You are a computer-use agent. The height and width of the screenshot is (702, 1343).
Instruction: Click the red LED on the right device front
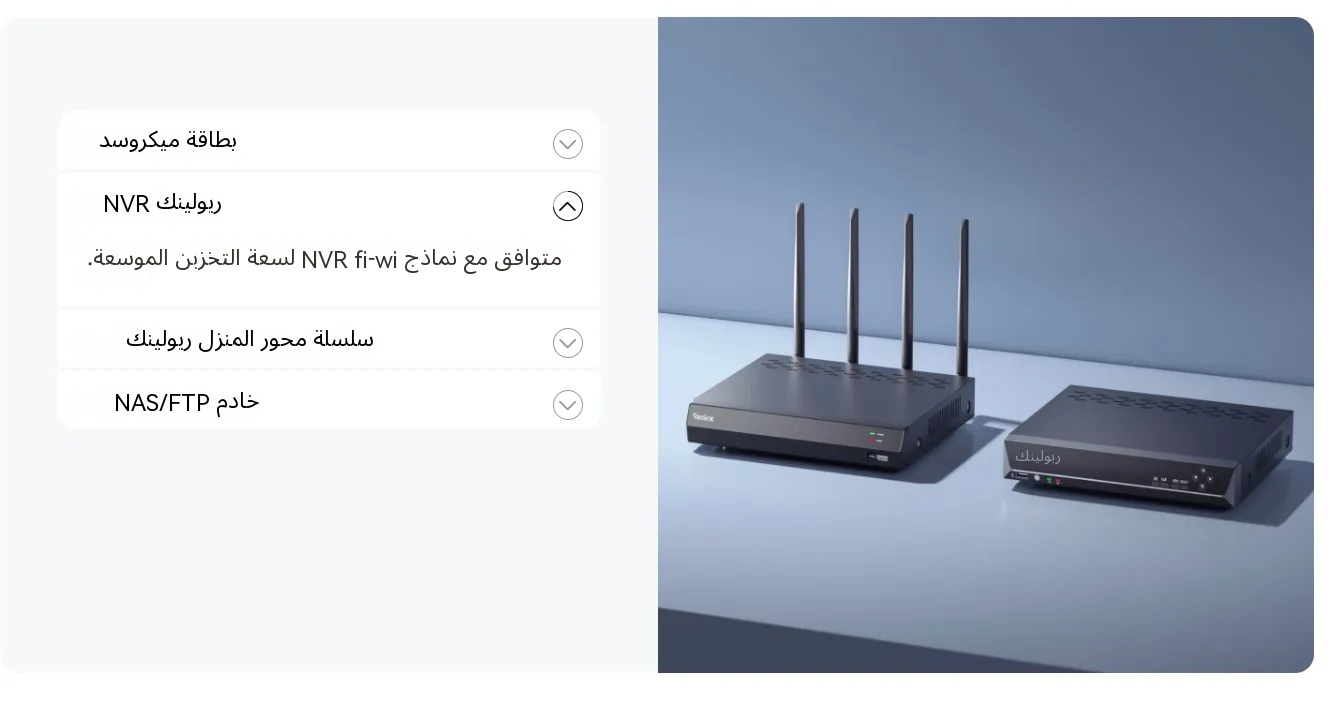point(1058,481)
